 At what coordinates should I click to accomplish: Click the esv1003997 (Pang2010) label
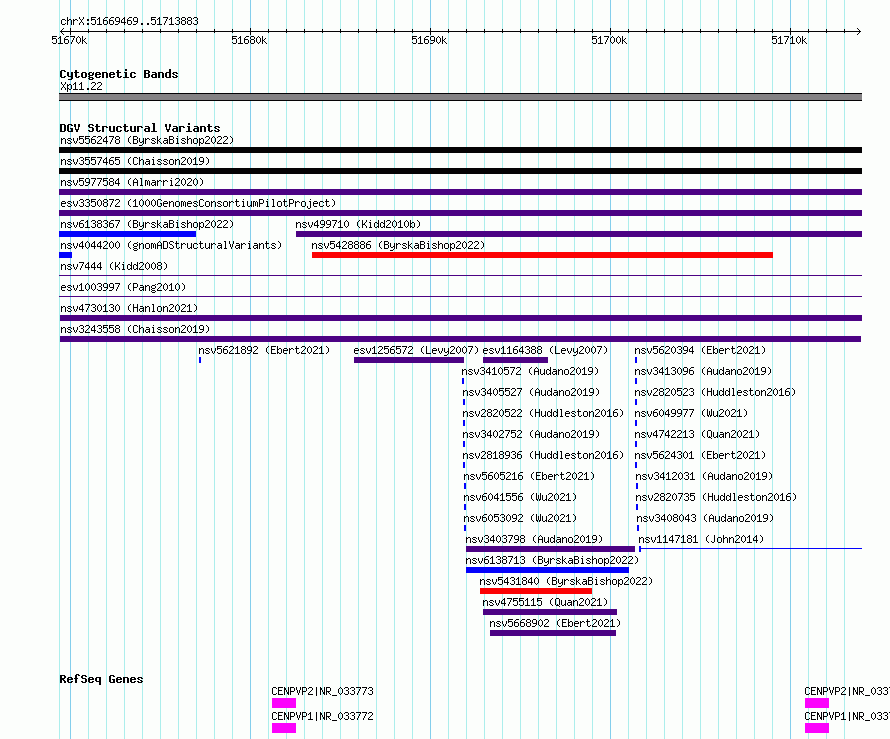[x=123, y=287]
